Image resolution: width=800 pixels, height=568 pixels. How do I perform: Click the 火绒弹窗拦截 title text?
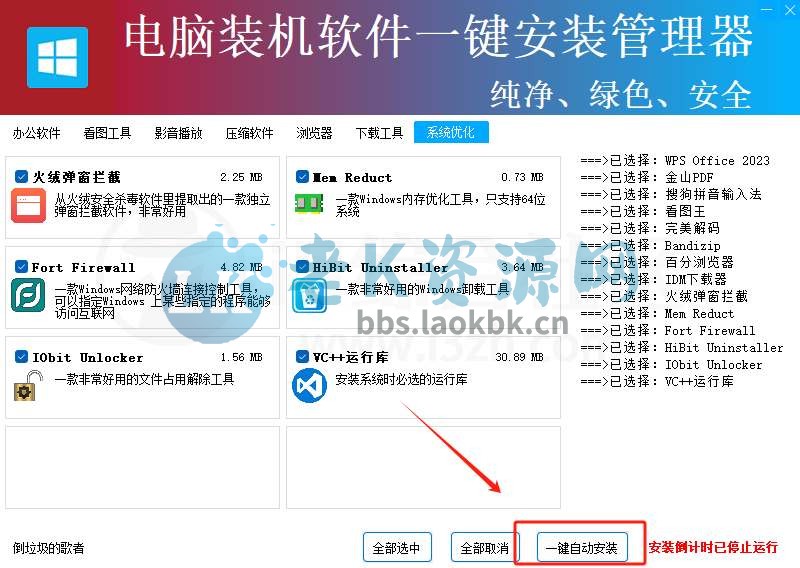[x=76, y=177]
